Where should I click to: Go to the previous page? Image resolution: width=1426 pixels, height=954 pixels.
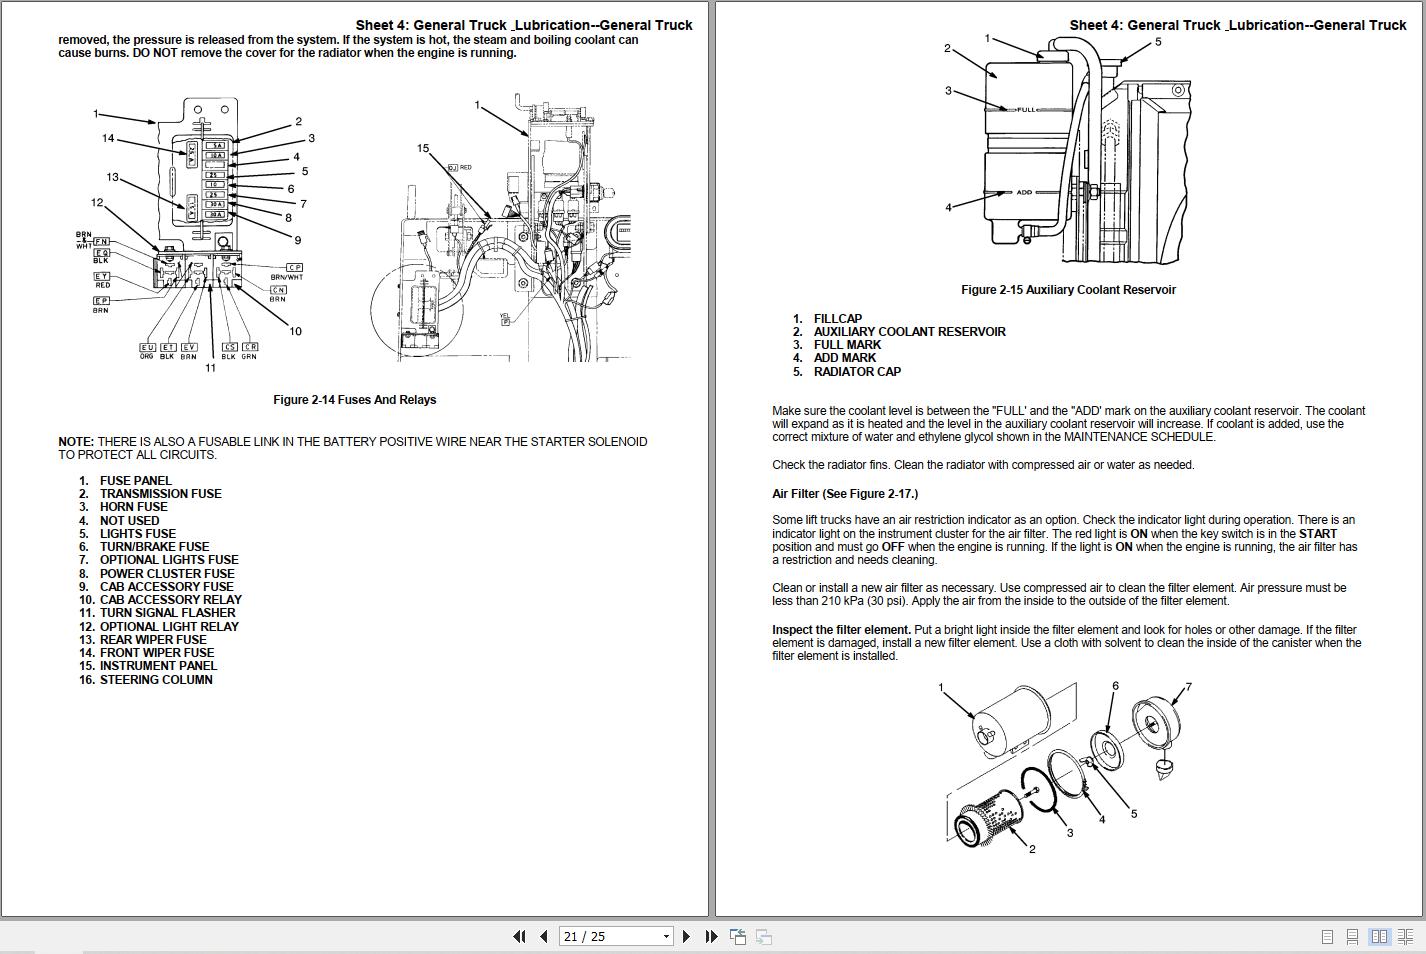click(x=544, y=937)
